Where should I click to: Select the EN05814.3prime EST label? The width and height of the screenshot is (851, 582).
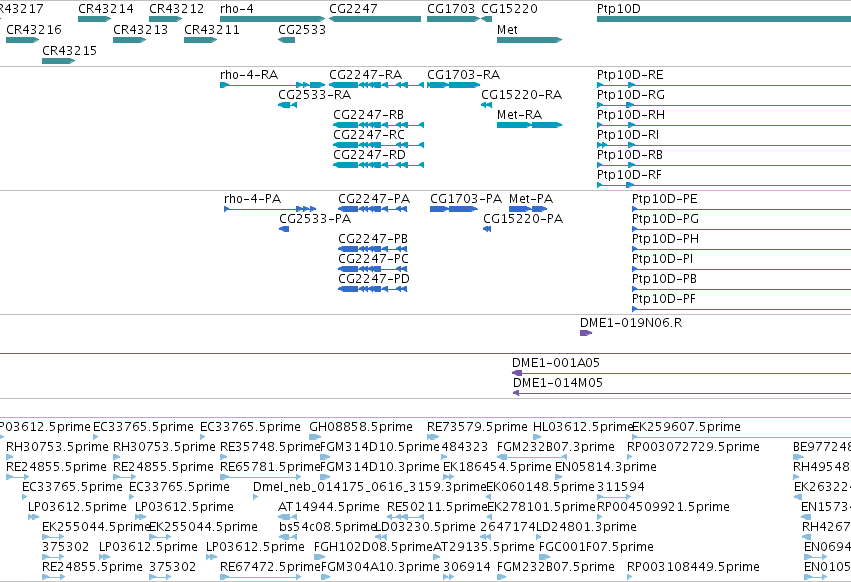(x=606, y=467)
